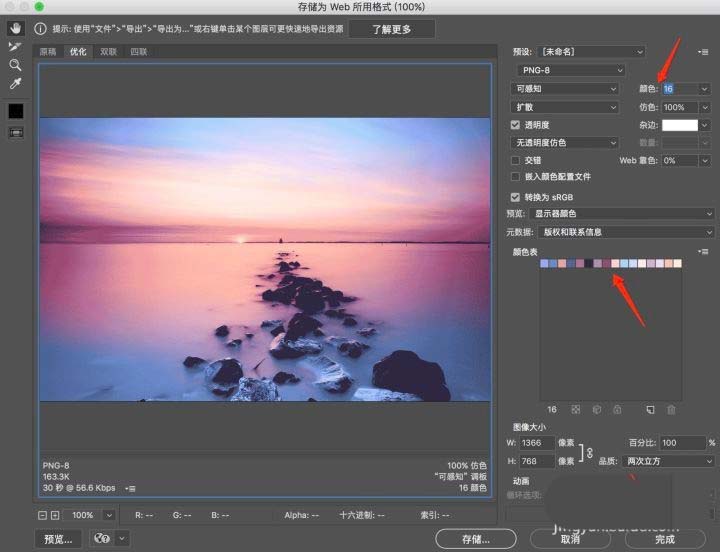This screenshot has height=552, width=720.
Task: Click the info tip icon
Action: (x=40, y=29)
